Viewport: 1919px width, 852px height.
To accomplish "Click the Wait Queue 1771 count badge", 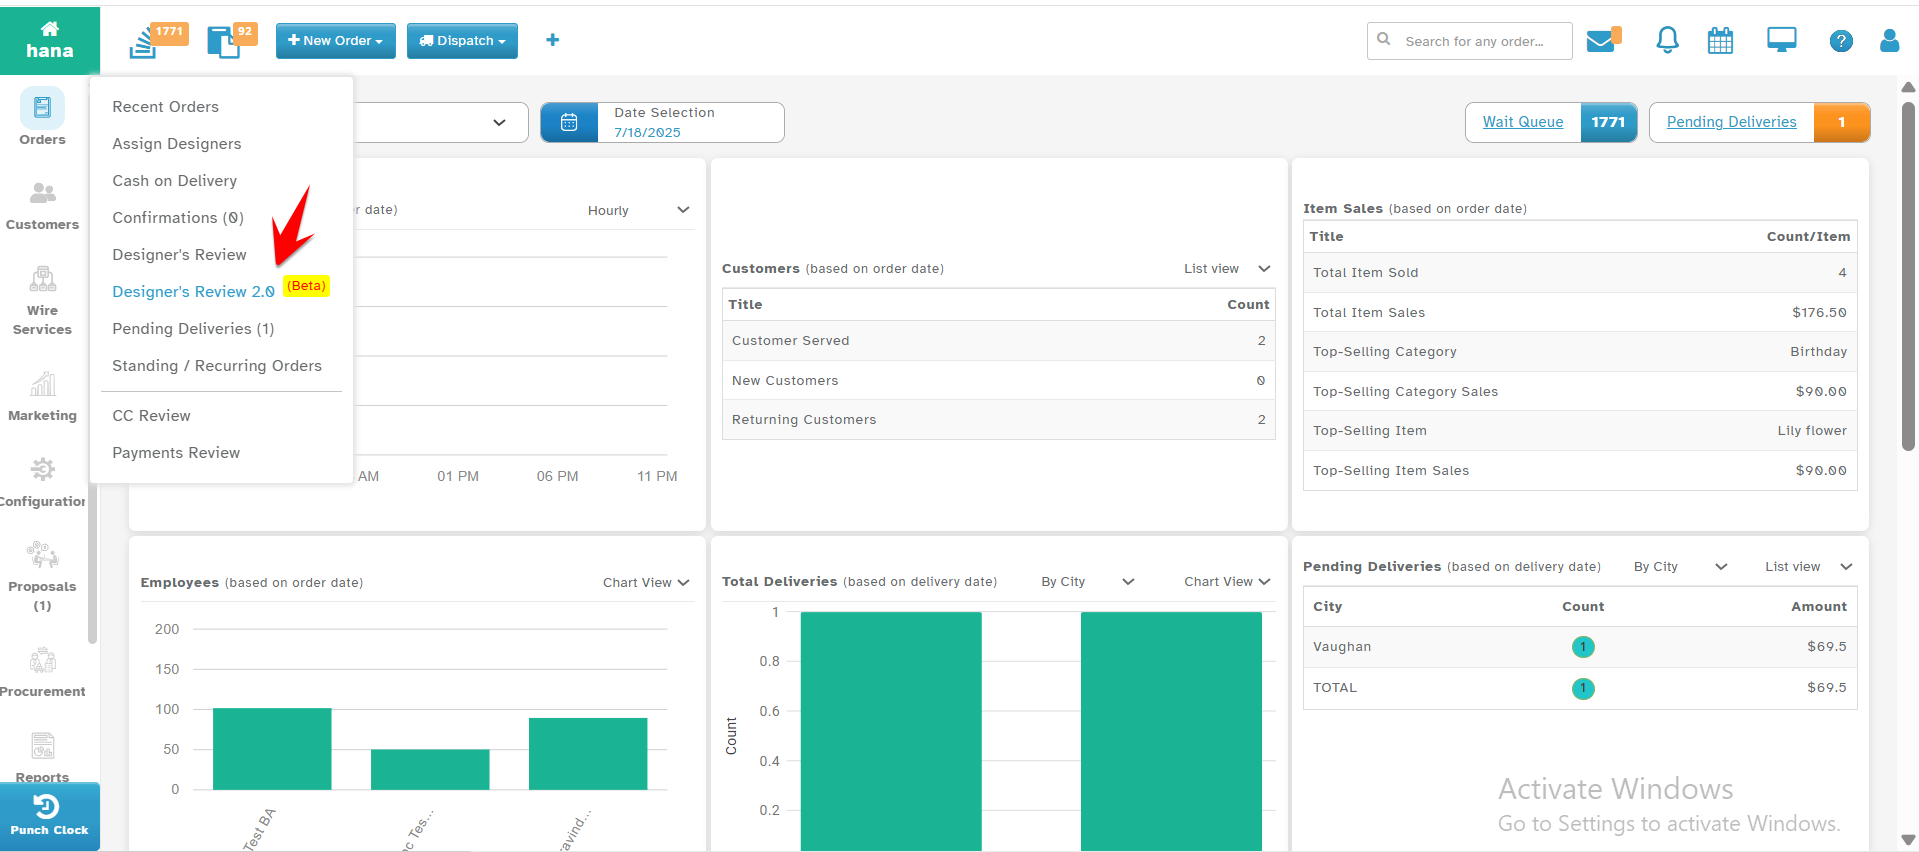I will click(x=1608, y=122).
